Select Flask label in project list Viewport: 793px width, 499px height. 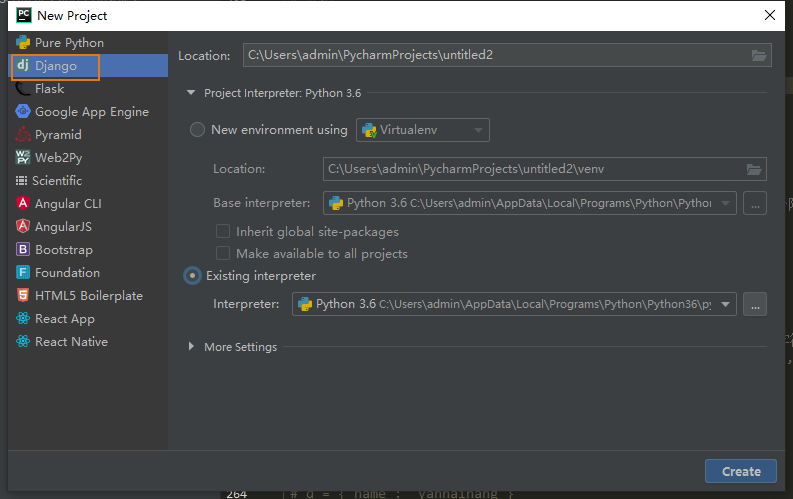click(50, 88)
